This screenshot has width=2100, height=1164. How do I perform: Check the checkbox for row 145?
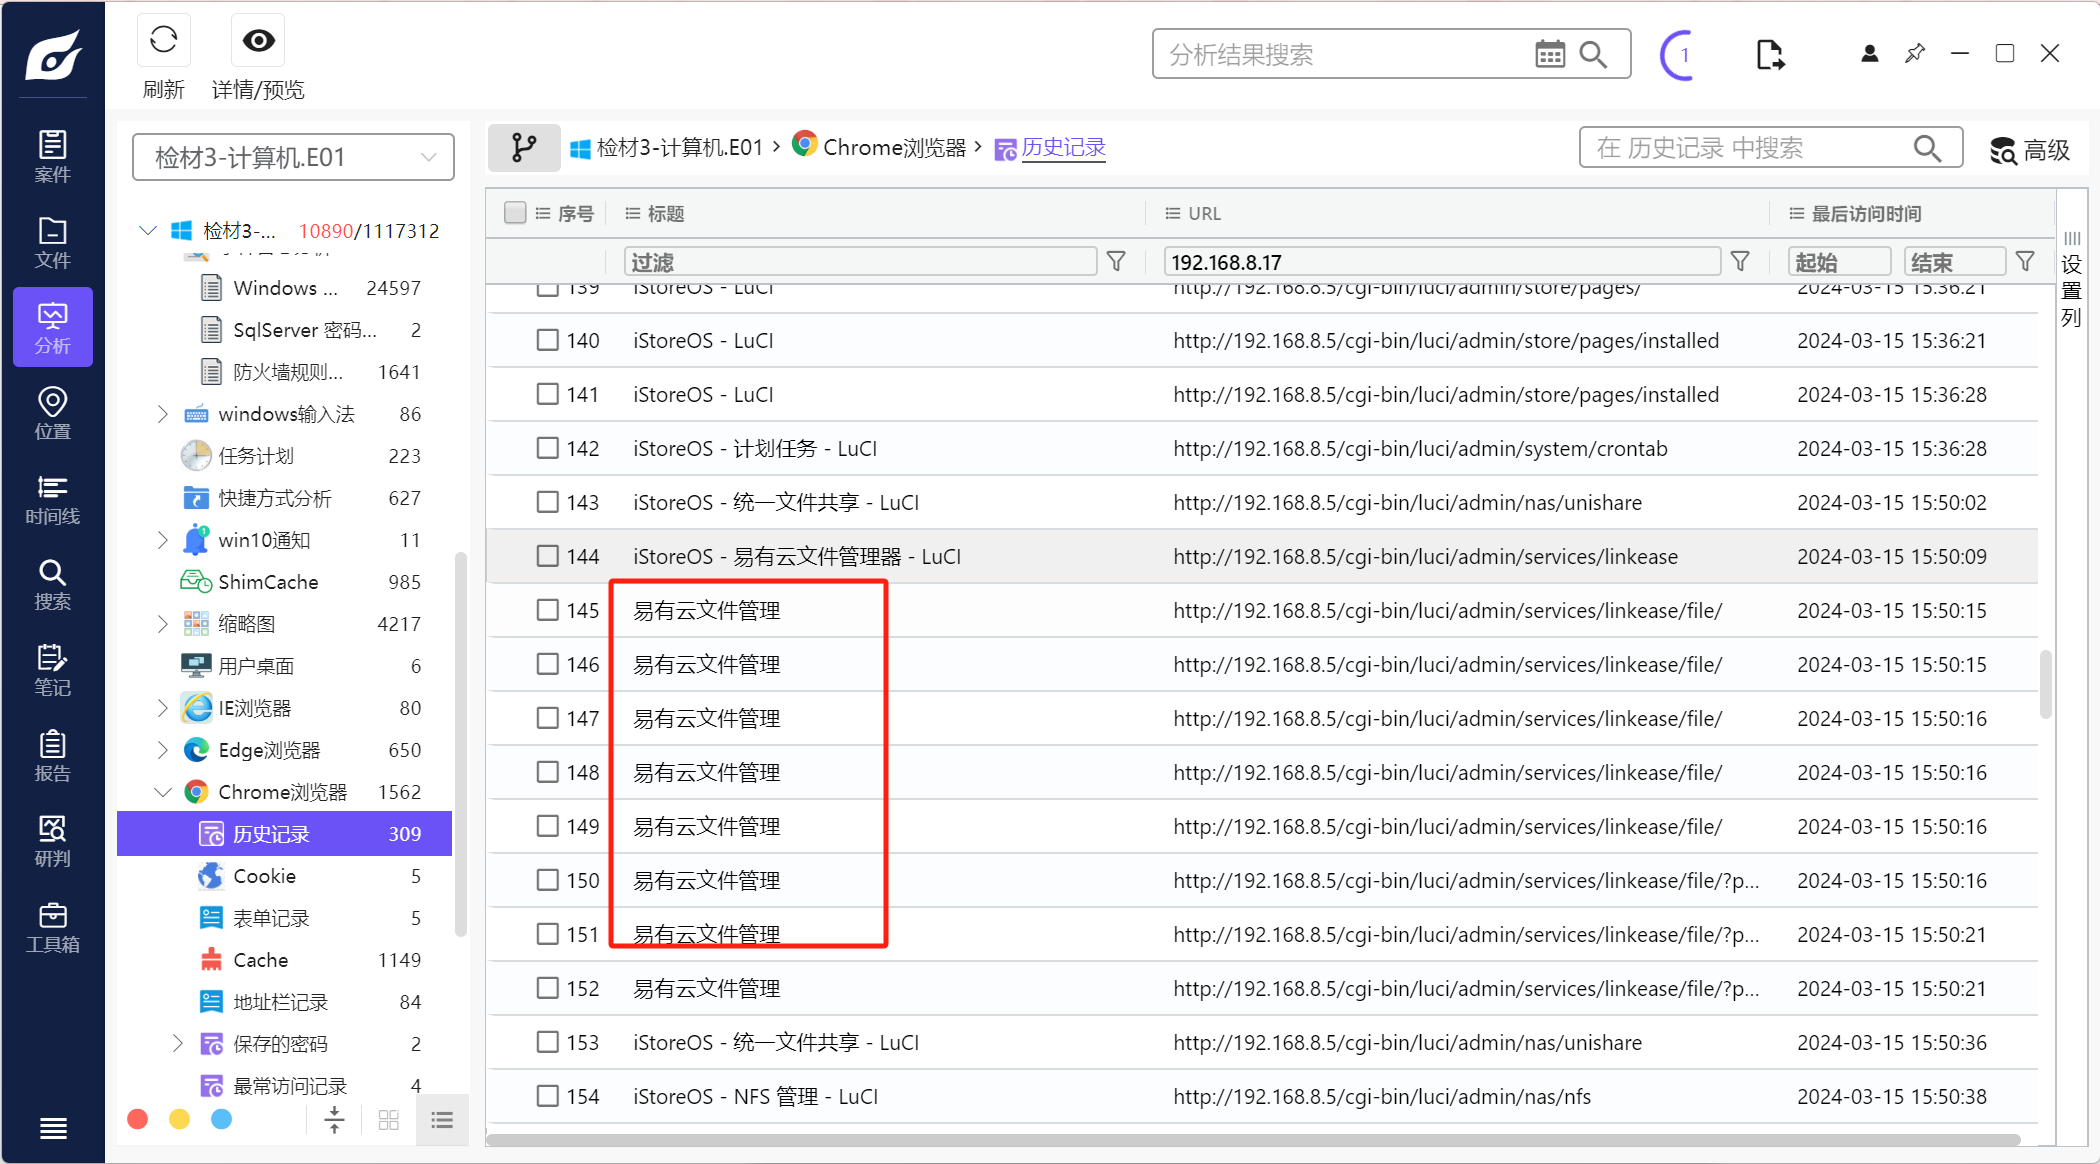tap(547, 610)
